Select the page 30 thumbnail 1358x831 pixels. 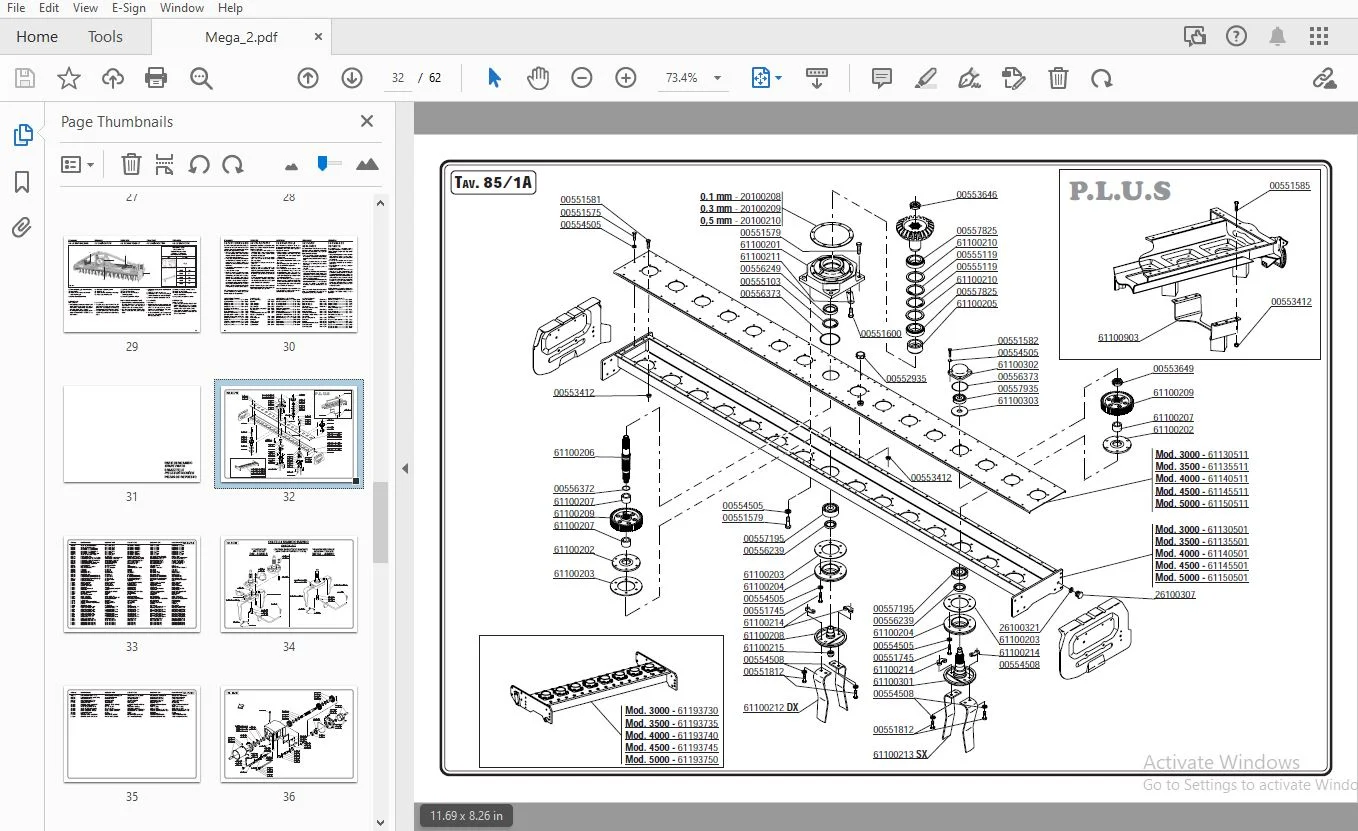click(289, 285)
